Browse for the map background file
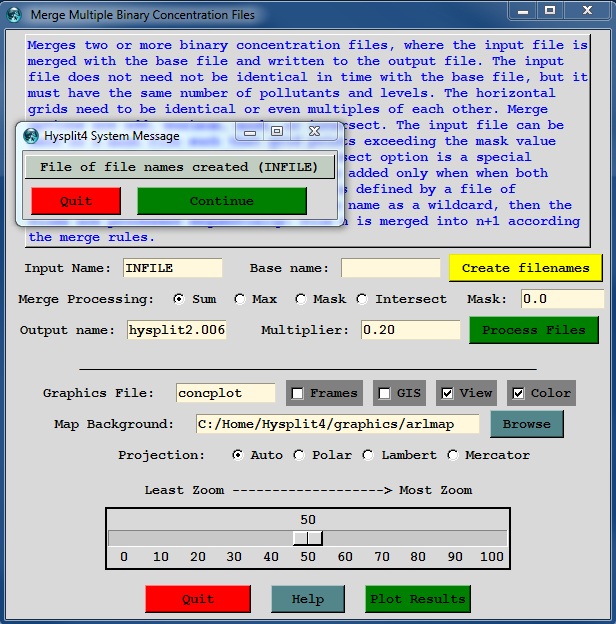 point(526,424)
